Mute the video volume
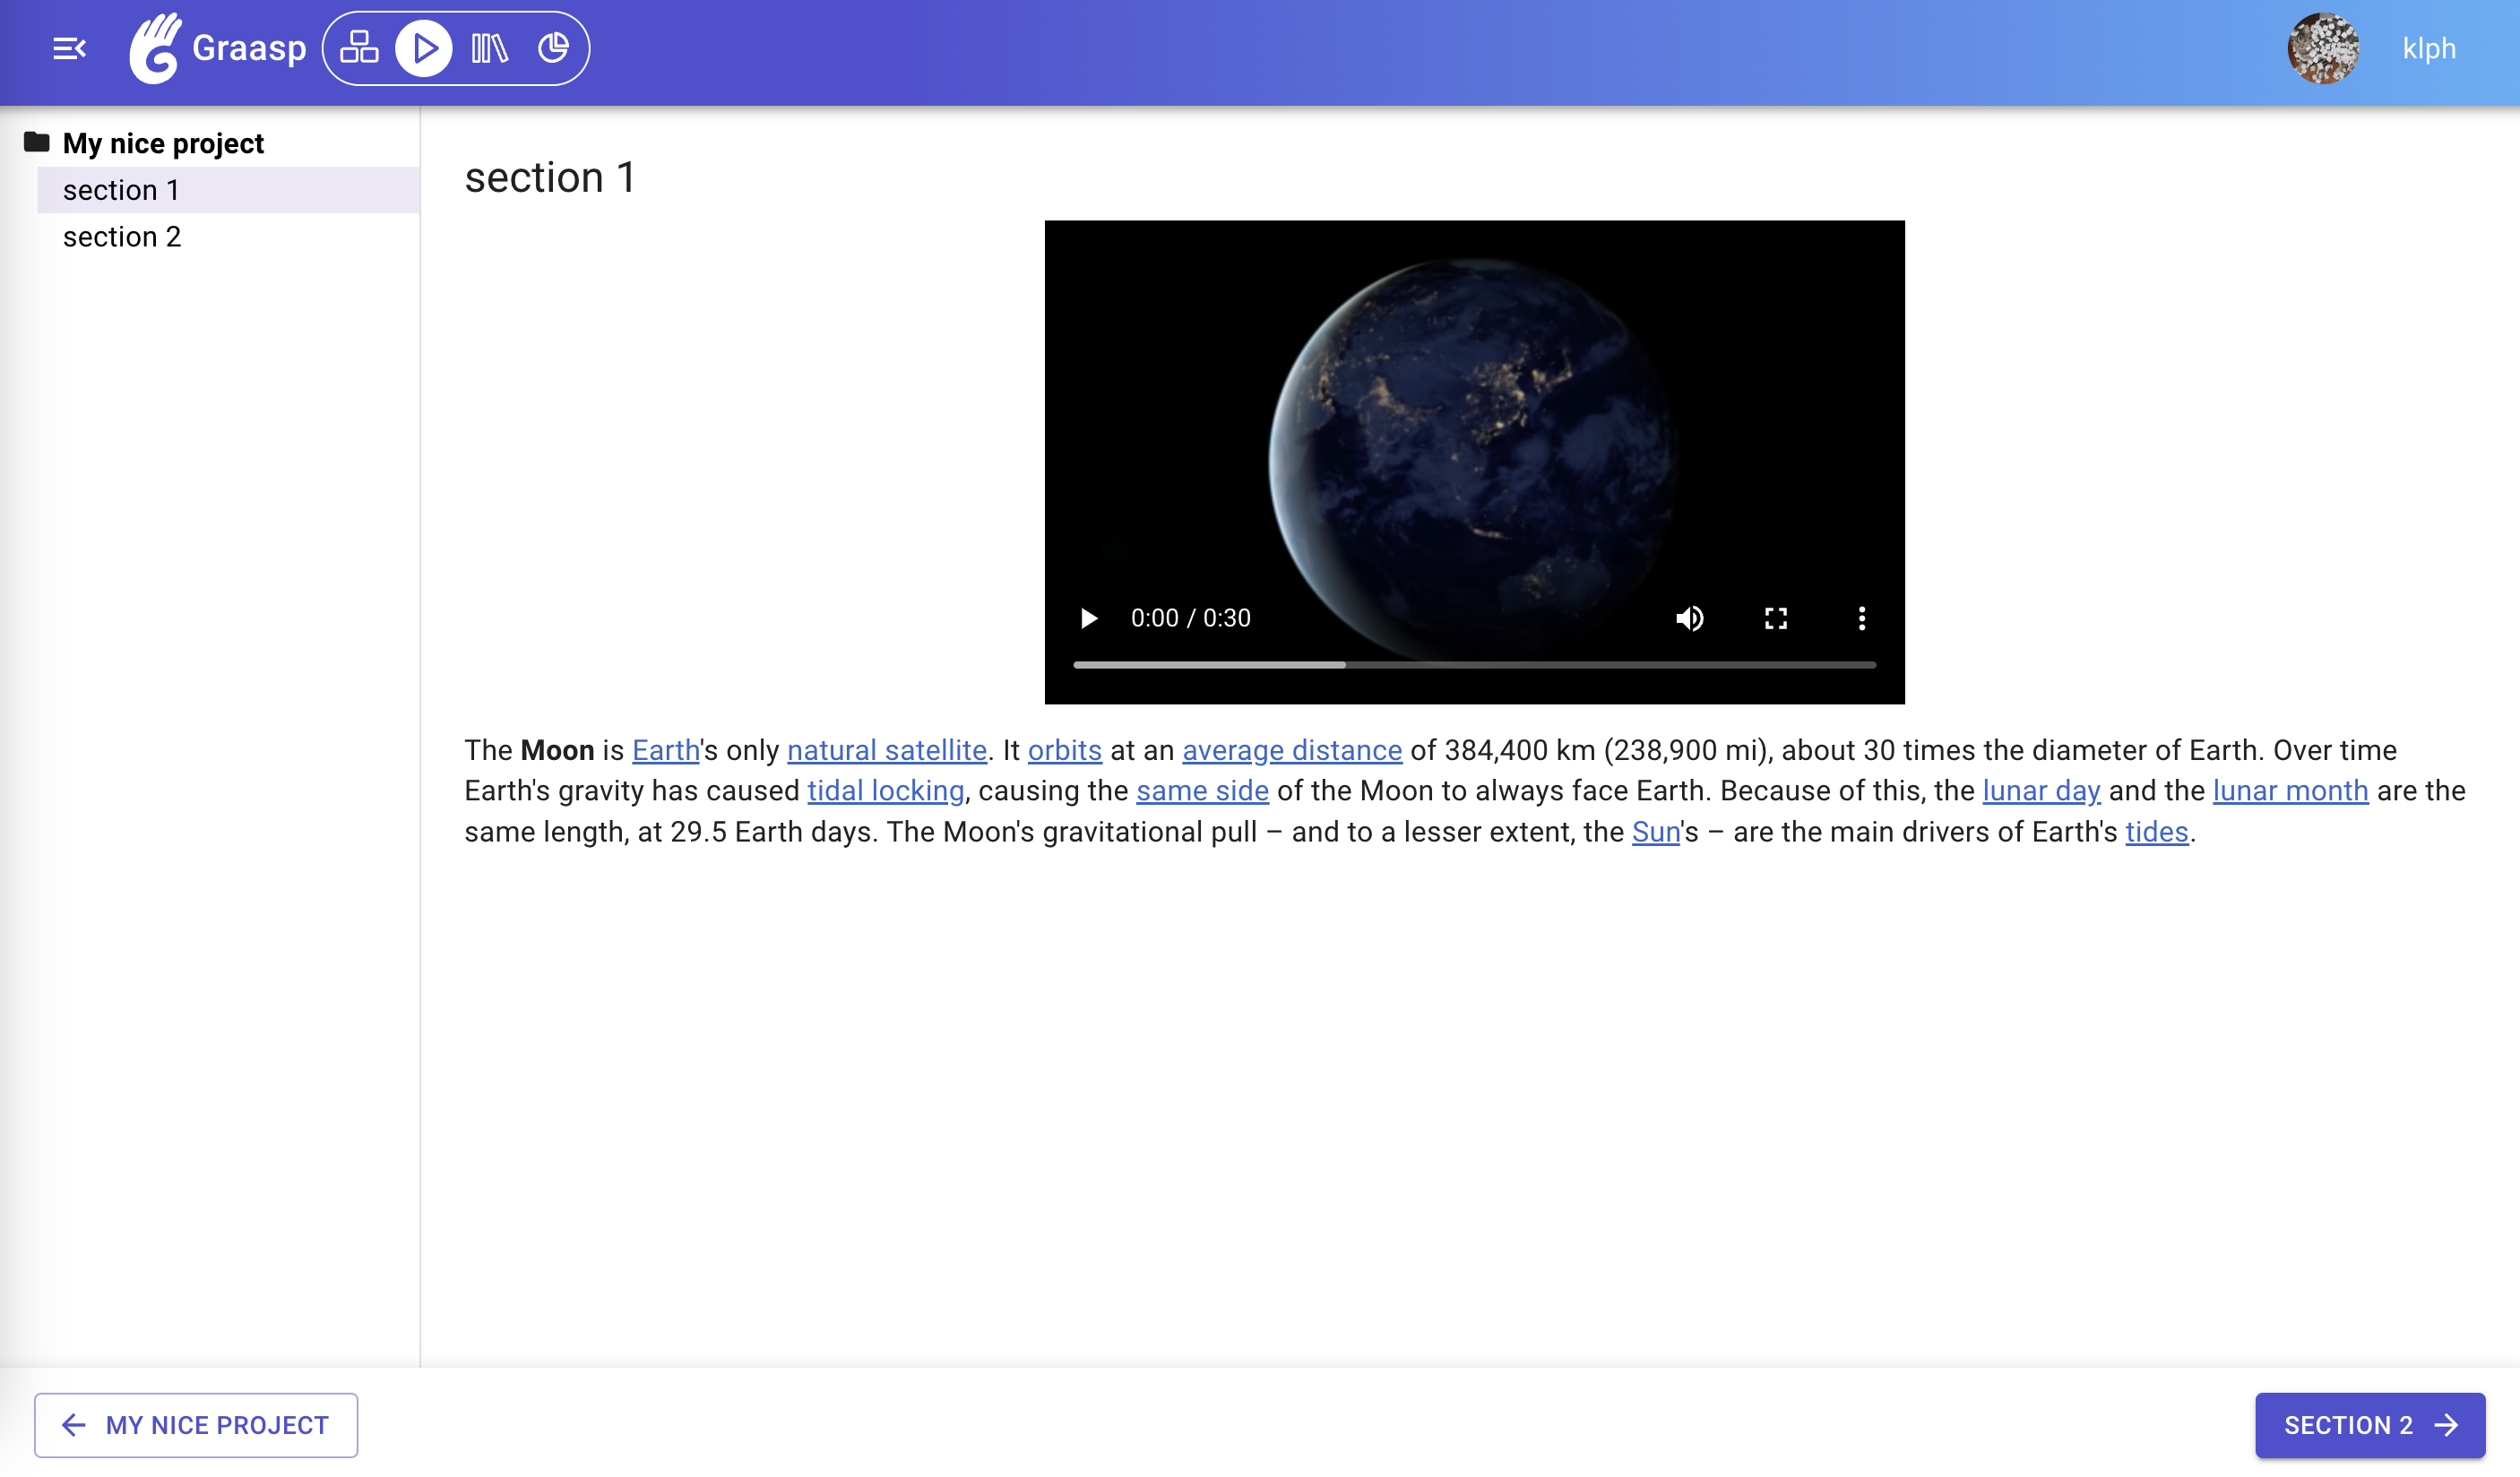The image size is (2520, 1477). pyautogui.click(x=1689, y=618)
